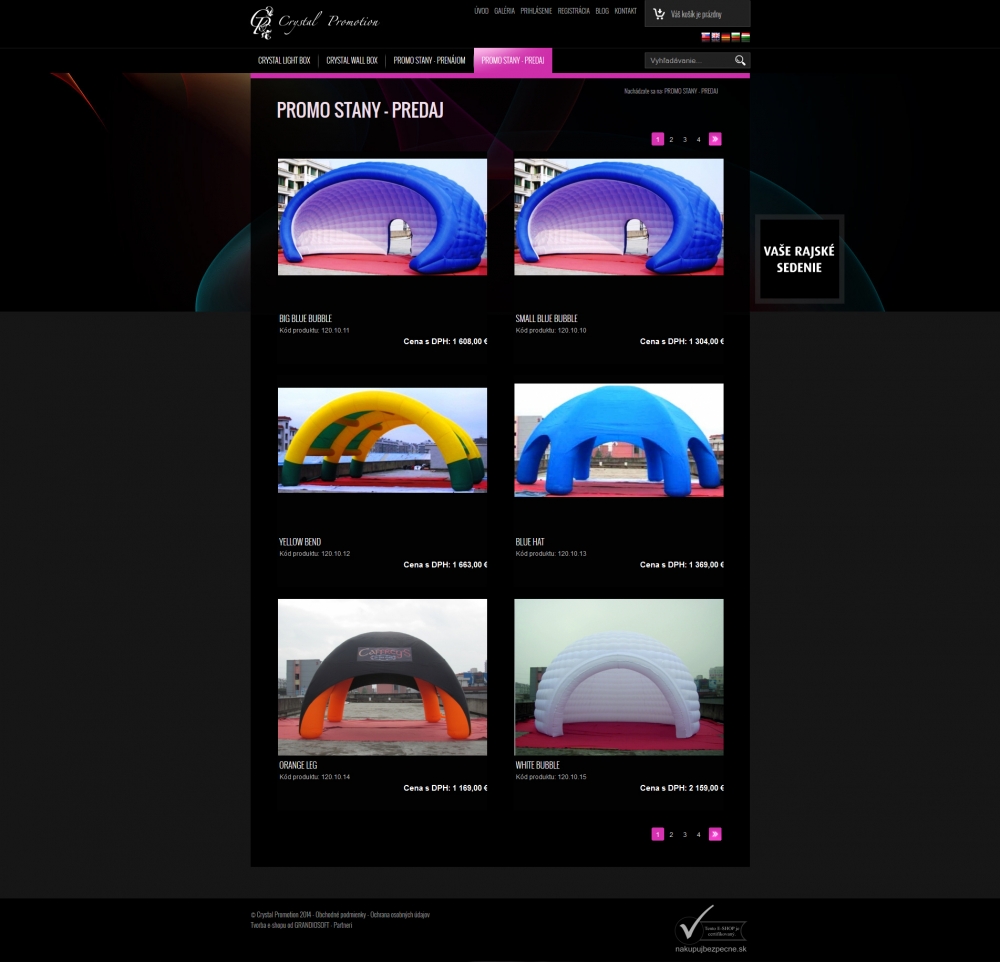Go to page 3 in bottom pagination
The width and height of the screenshot is (1000, 962).
pos(685,834)
